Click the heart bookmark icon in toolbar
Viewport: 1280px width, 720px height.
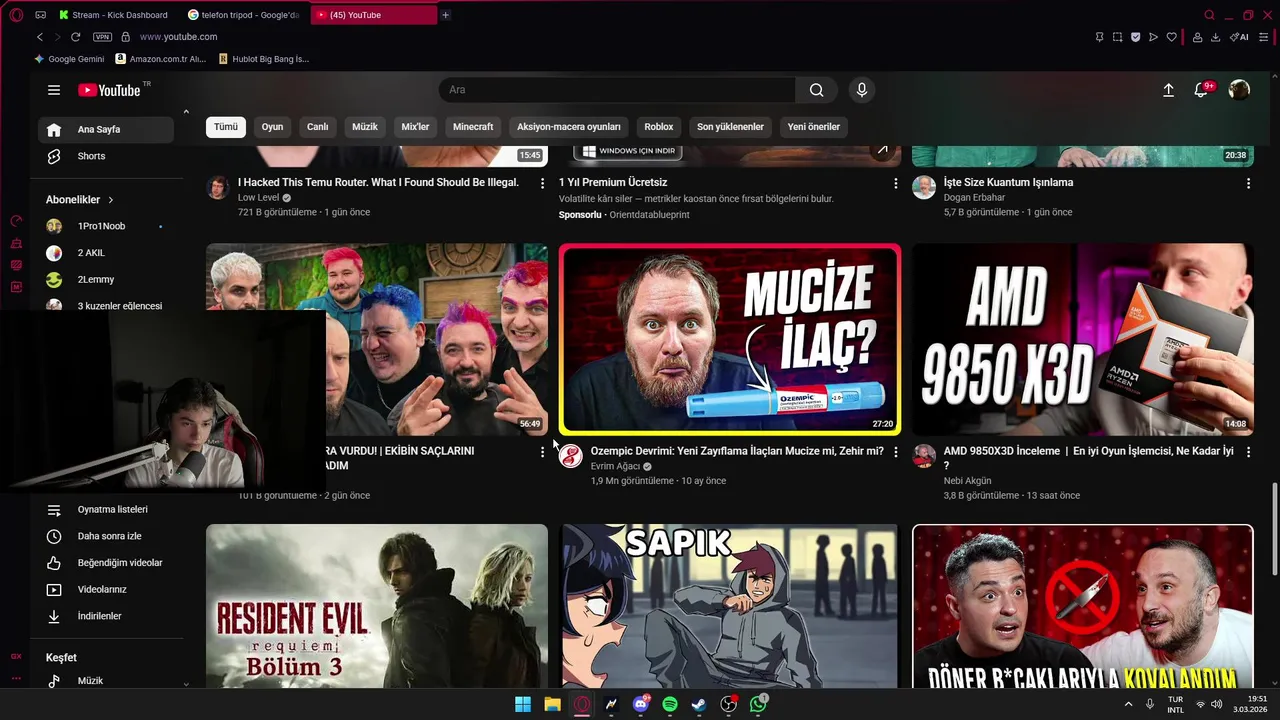[x=1172, y=37]
